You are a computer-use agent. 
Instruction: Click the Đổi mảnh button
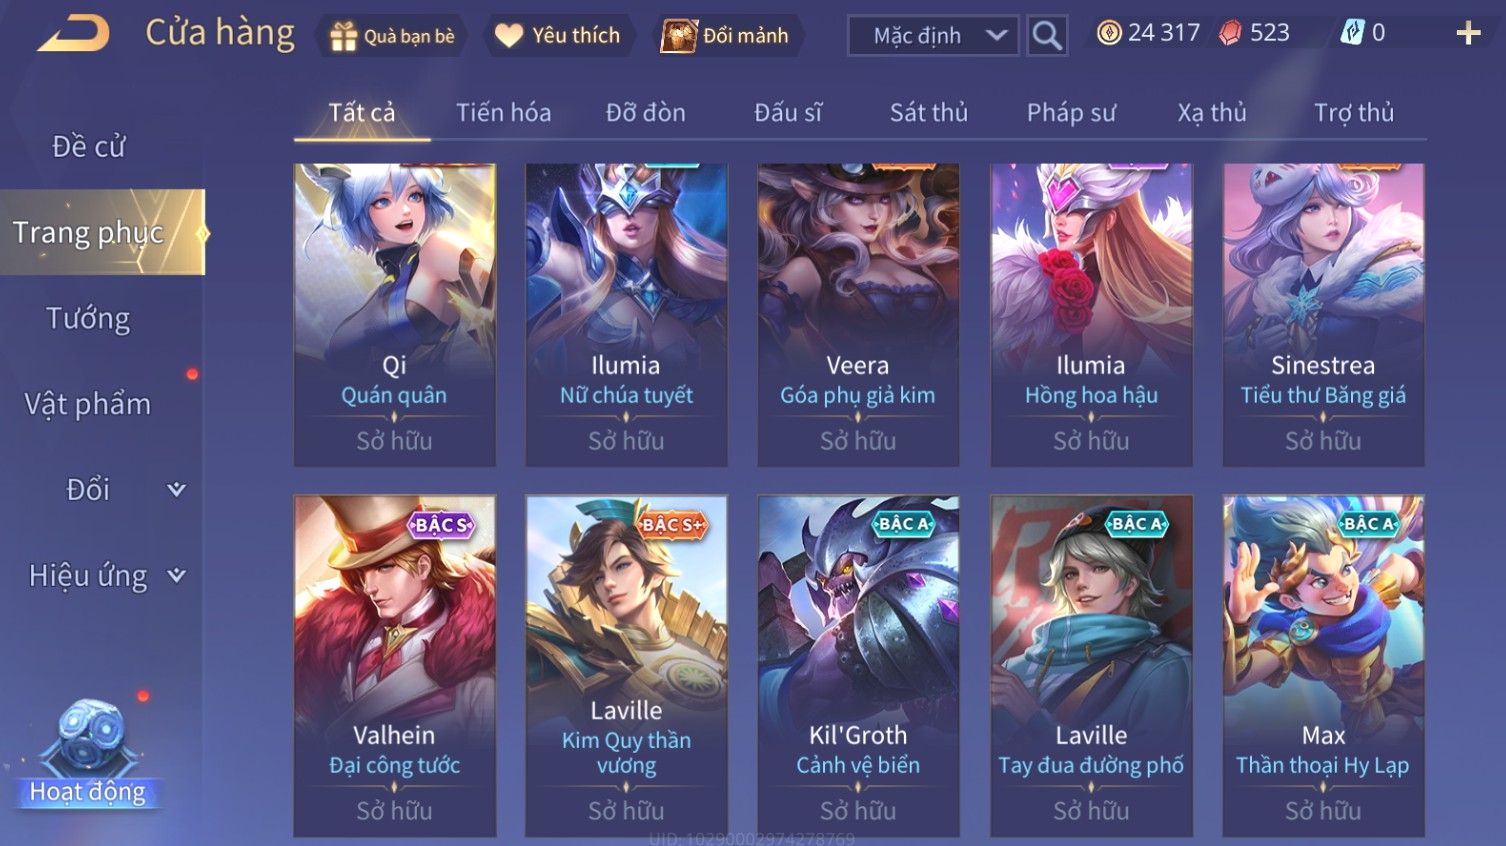tap(727, 36)
